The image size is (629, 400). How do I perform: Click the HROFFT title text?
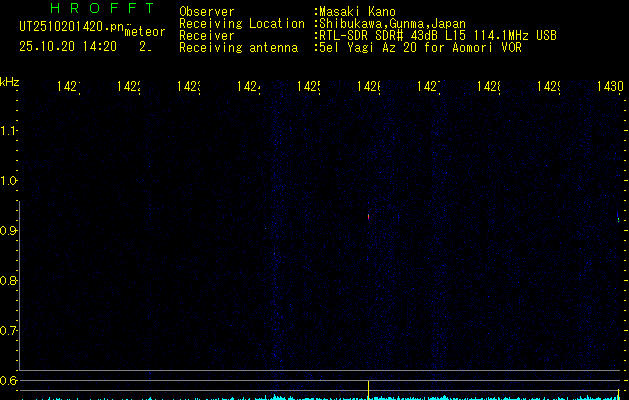coord(102,8)
